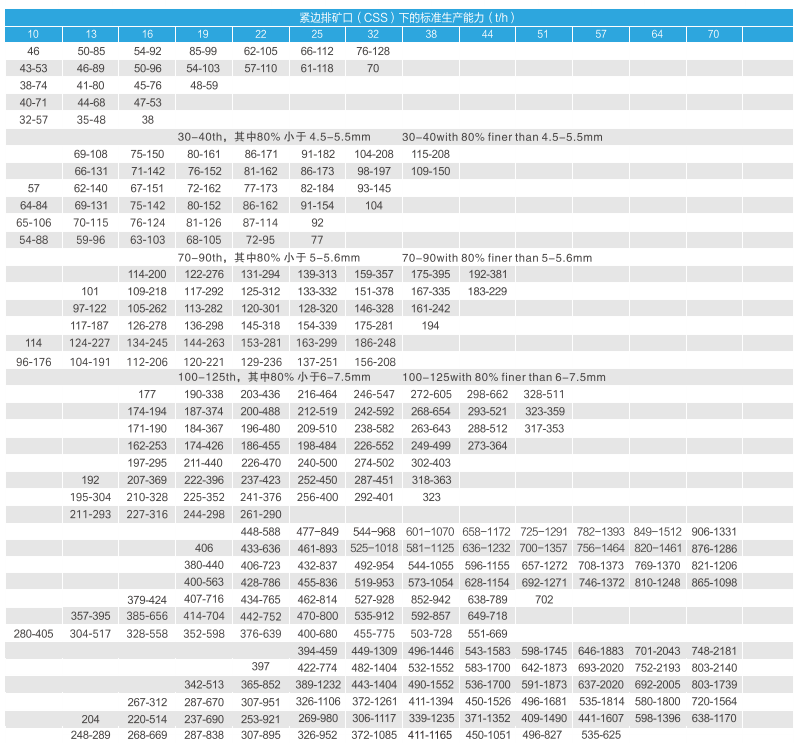Select the cell with value 280-405
This screenshot has height=750, width=805.
click(x=34, y=633)
